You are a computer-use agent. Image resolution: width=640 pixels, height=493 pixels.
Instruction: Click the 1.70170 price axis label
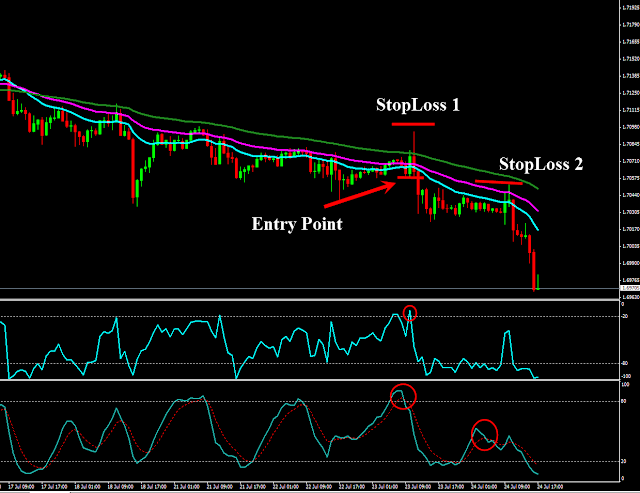[631, 229]
